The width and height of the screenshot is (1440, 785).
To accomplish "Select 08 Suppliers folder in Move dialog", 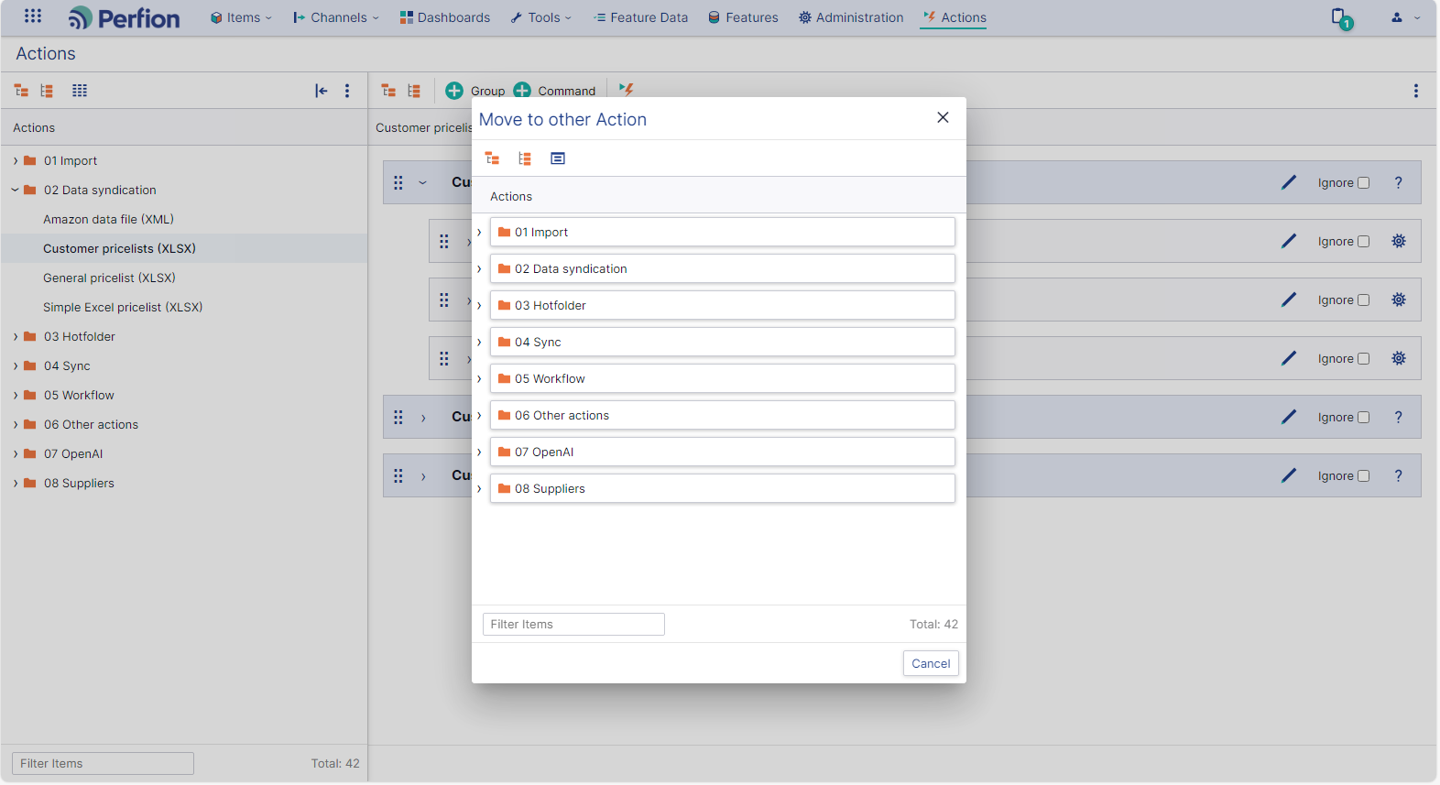I will tap(722, 488).
